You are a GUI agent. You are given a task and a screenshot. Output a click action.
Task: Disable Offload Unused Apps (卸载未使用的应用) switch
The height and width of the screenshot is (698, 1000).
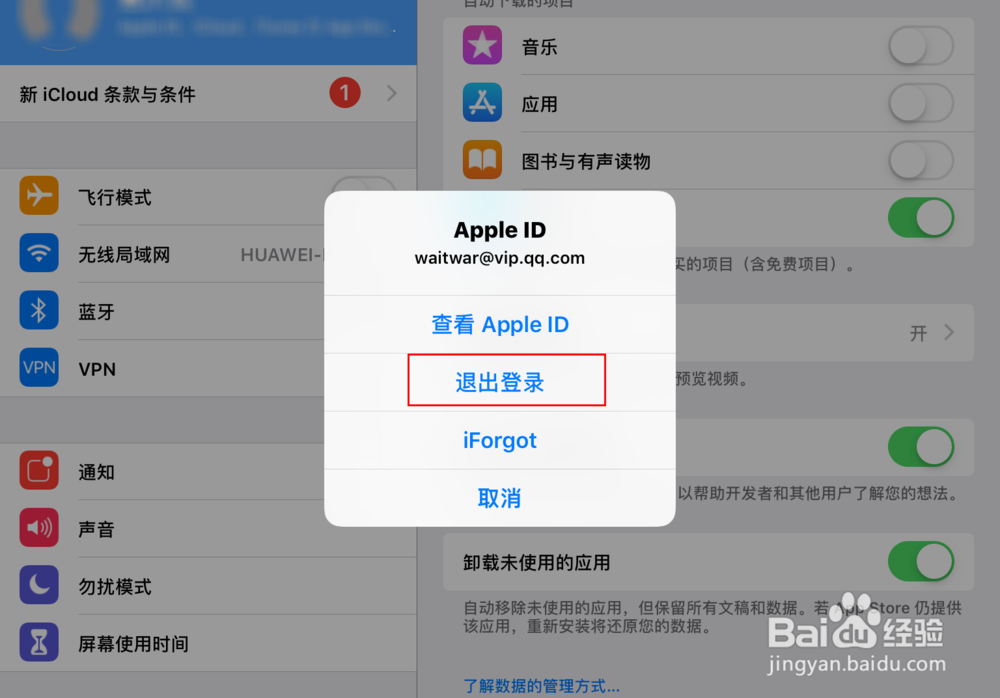(x=921, y=561)
